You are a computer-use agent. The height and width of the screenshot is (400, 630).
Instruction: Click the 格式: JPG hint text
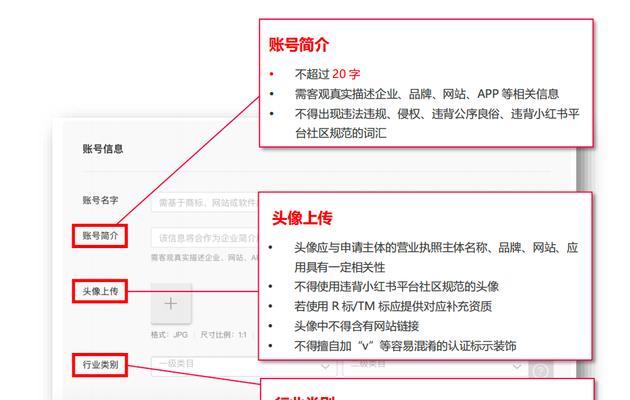pyautogui.click(x=170, y=335)
